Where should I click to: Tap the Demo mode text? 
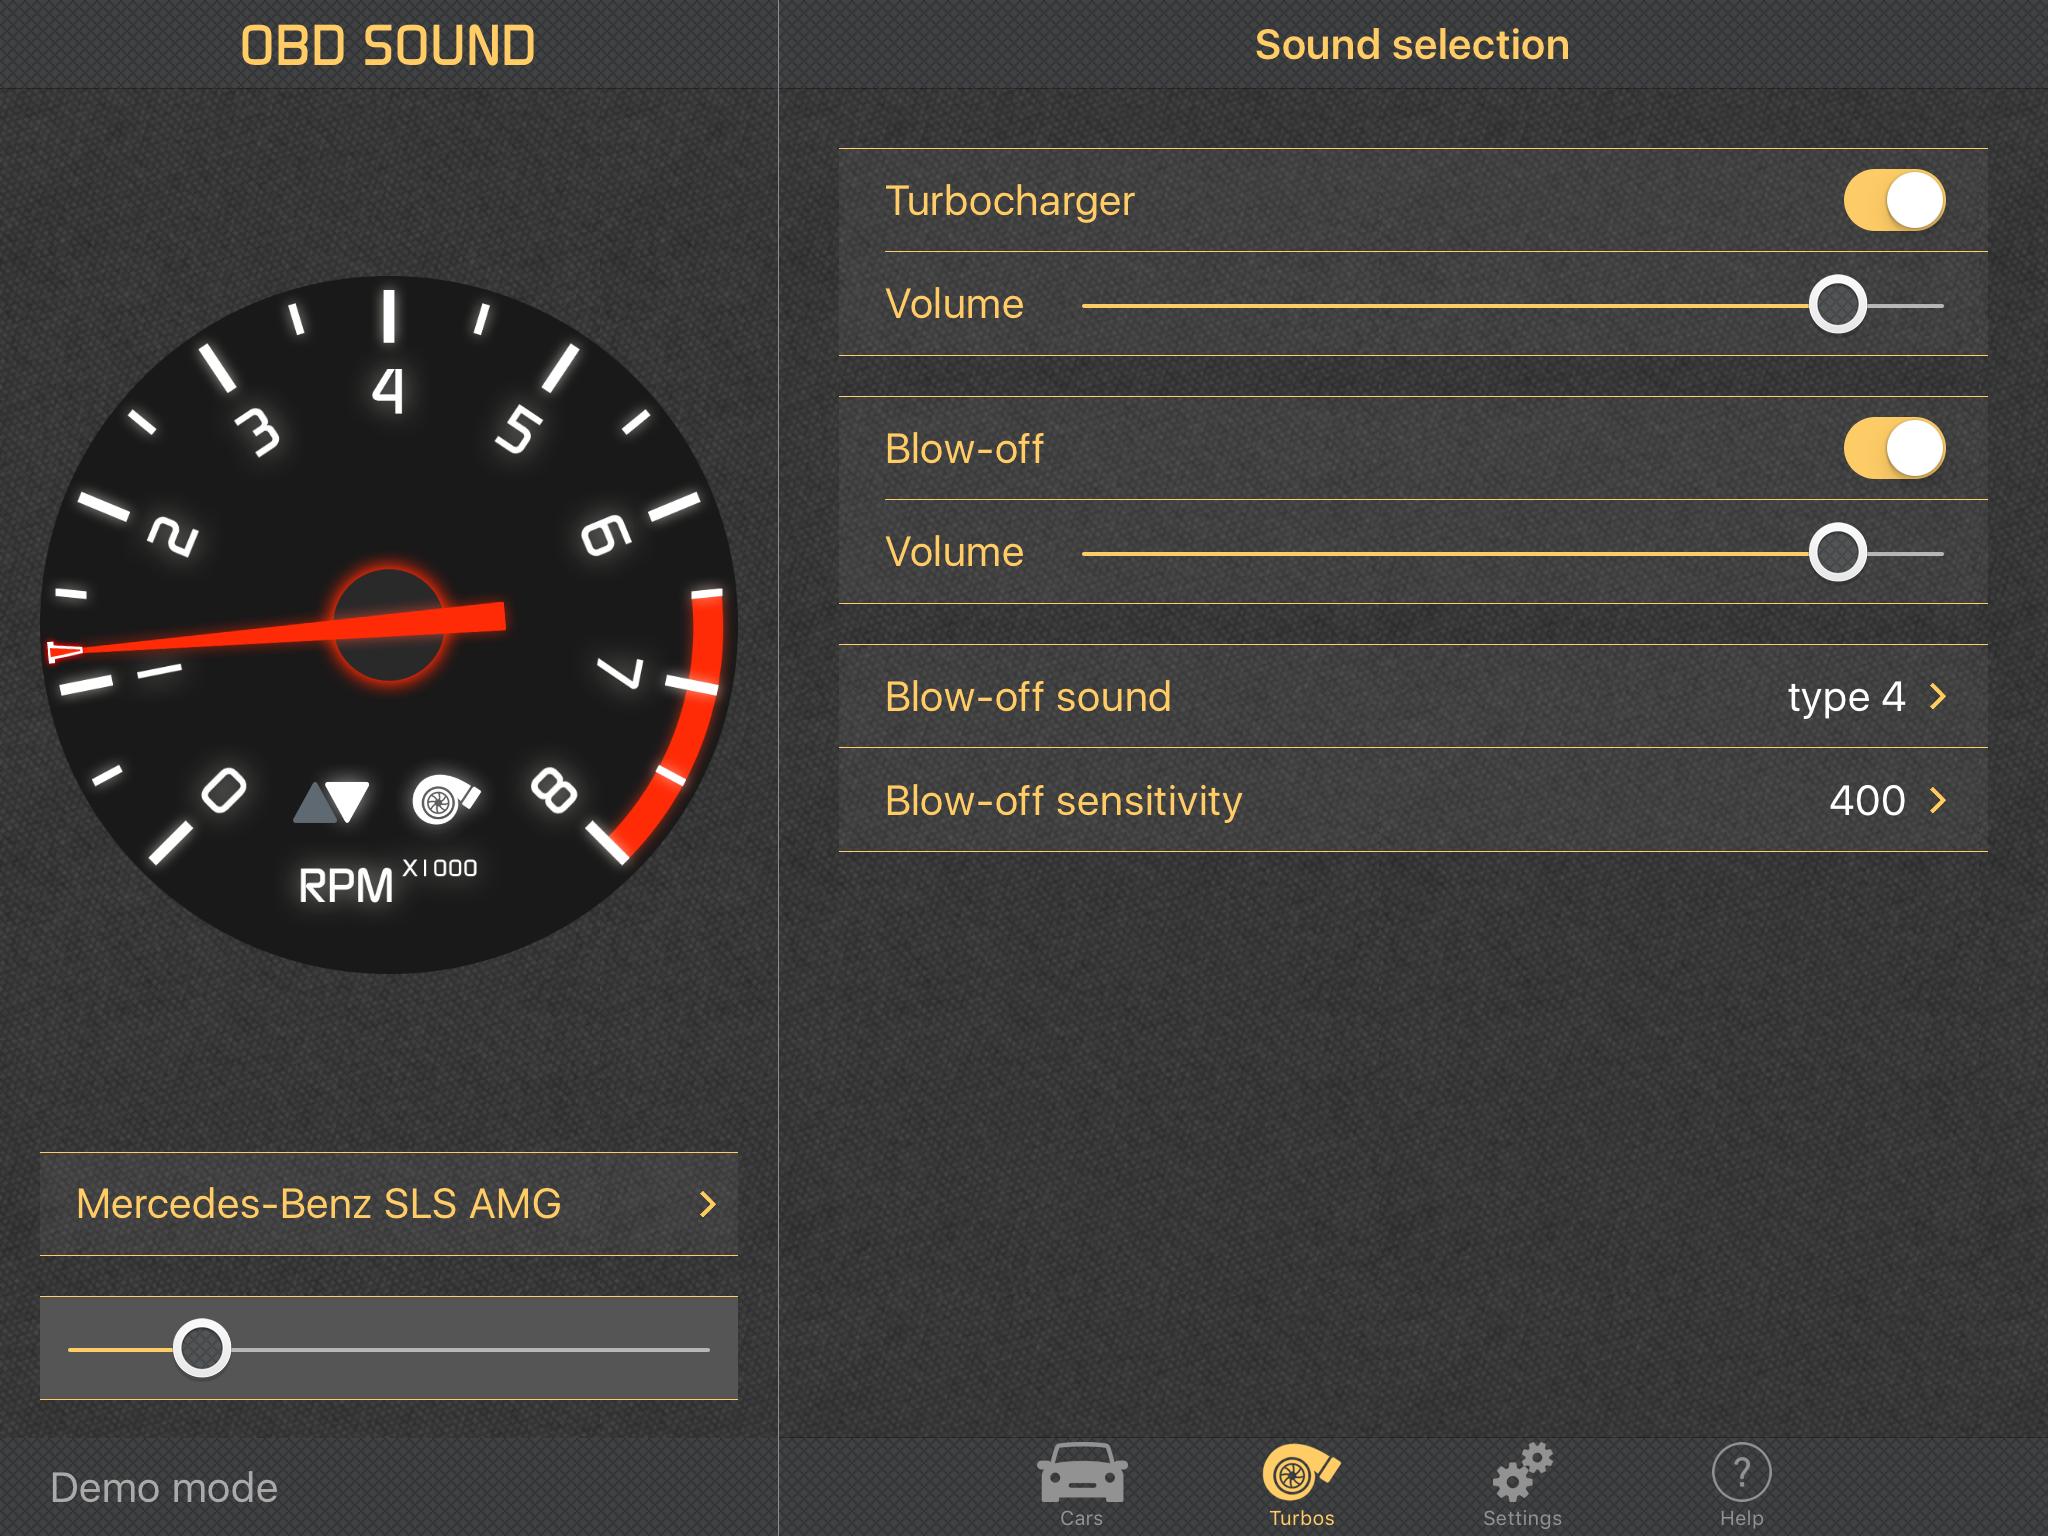pos(164,1488)
